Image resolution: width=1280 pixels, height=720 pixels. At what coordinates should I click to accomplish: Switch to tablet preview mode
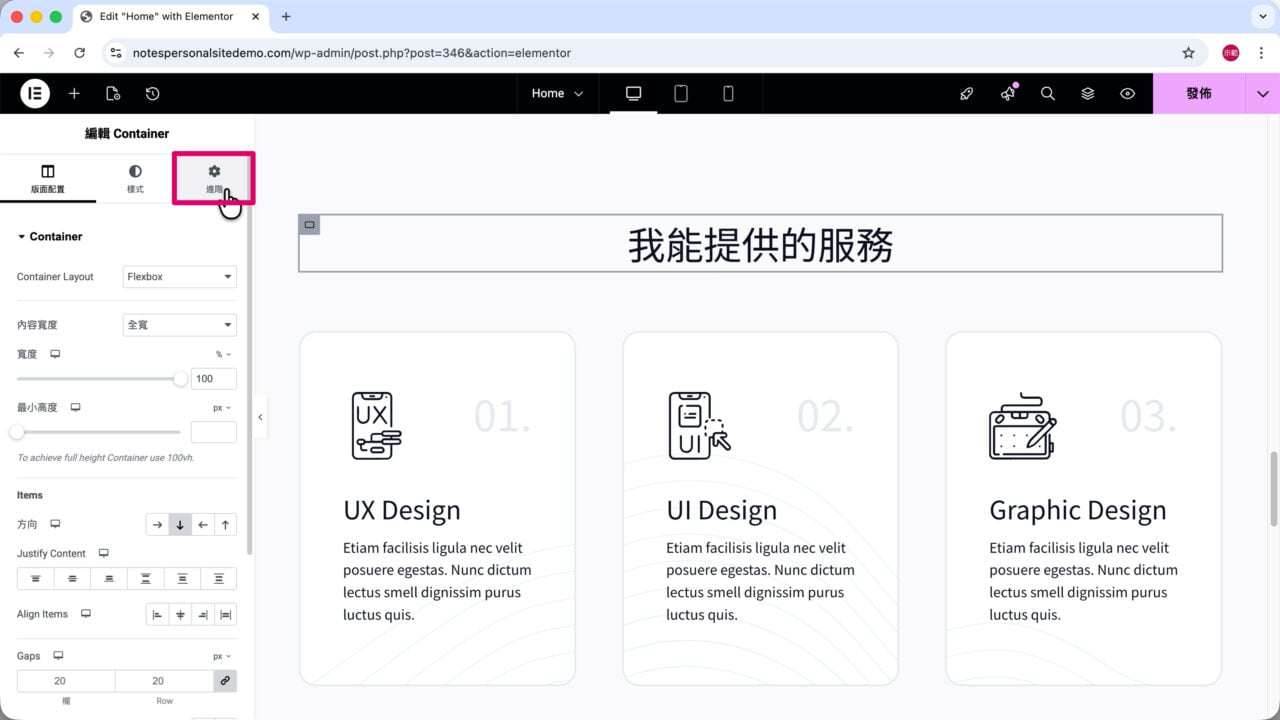pyautogui.click(x=681, y=93)
